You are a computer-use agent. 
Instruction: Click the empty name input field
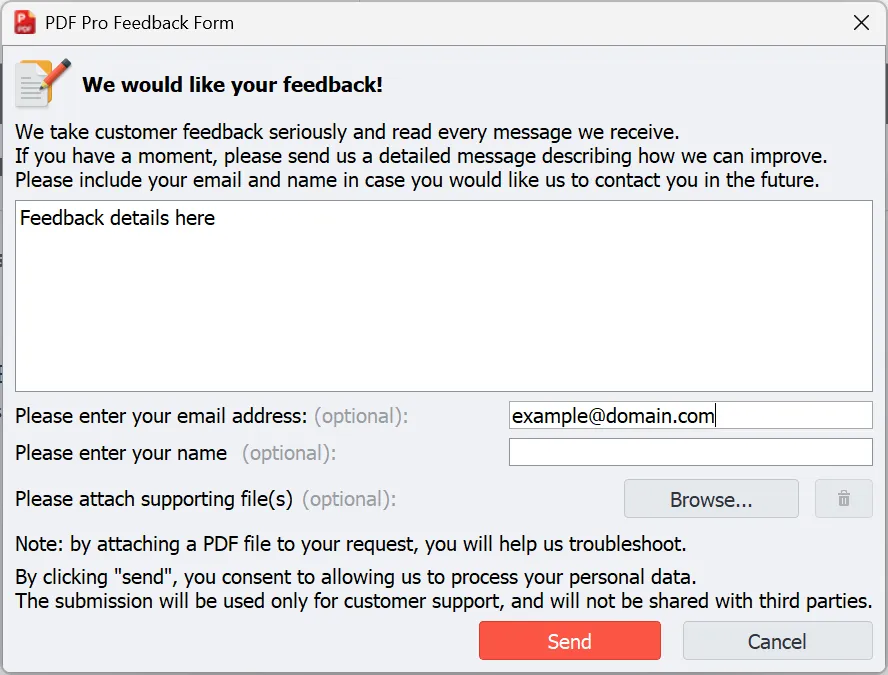(690, 453)
